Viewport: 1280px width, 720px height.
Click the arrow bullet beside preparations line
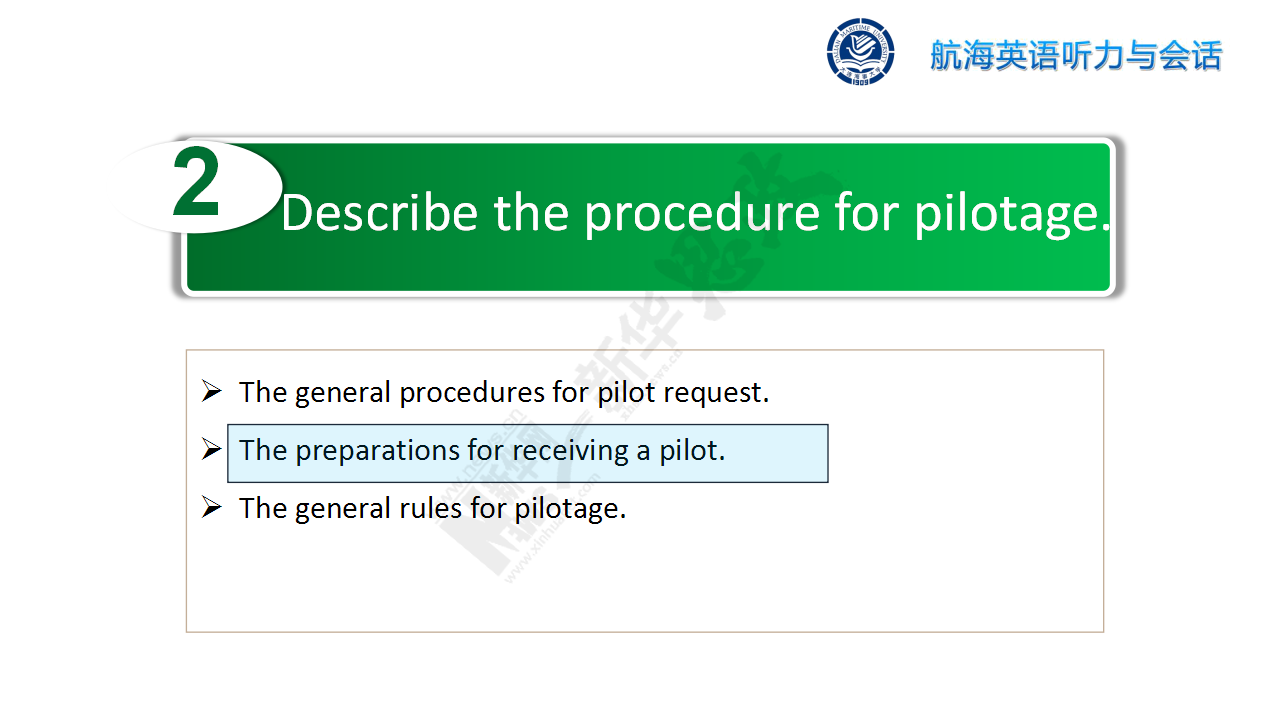[211, 449]
